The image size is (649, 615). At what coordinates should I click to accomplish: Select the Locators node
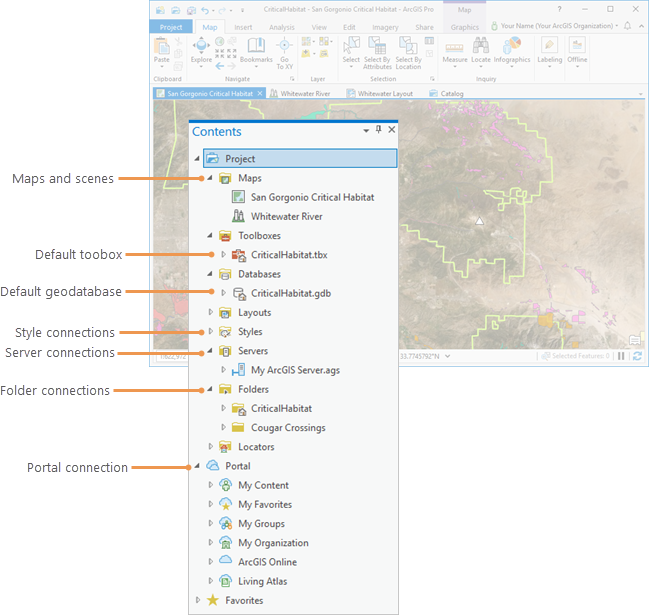256,447
